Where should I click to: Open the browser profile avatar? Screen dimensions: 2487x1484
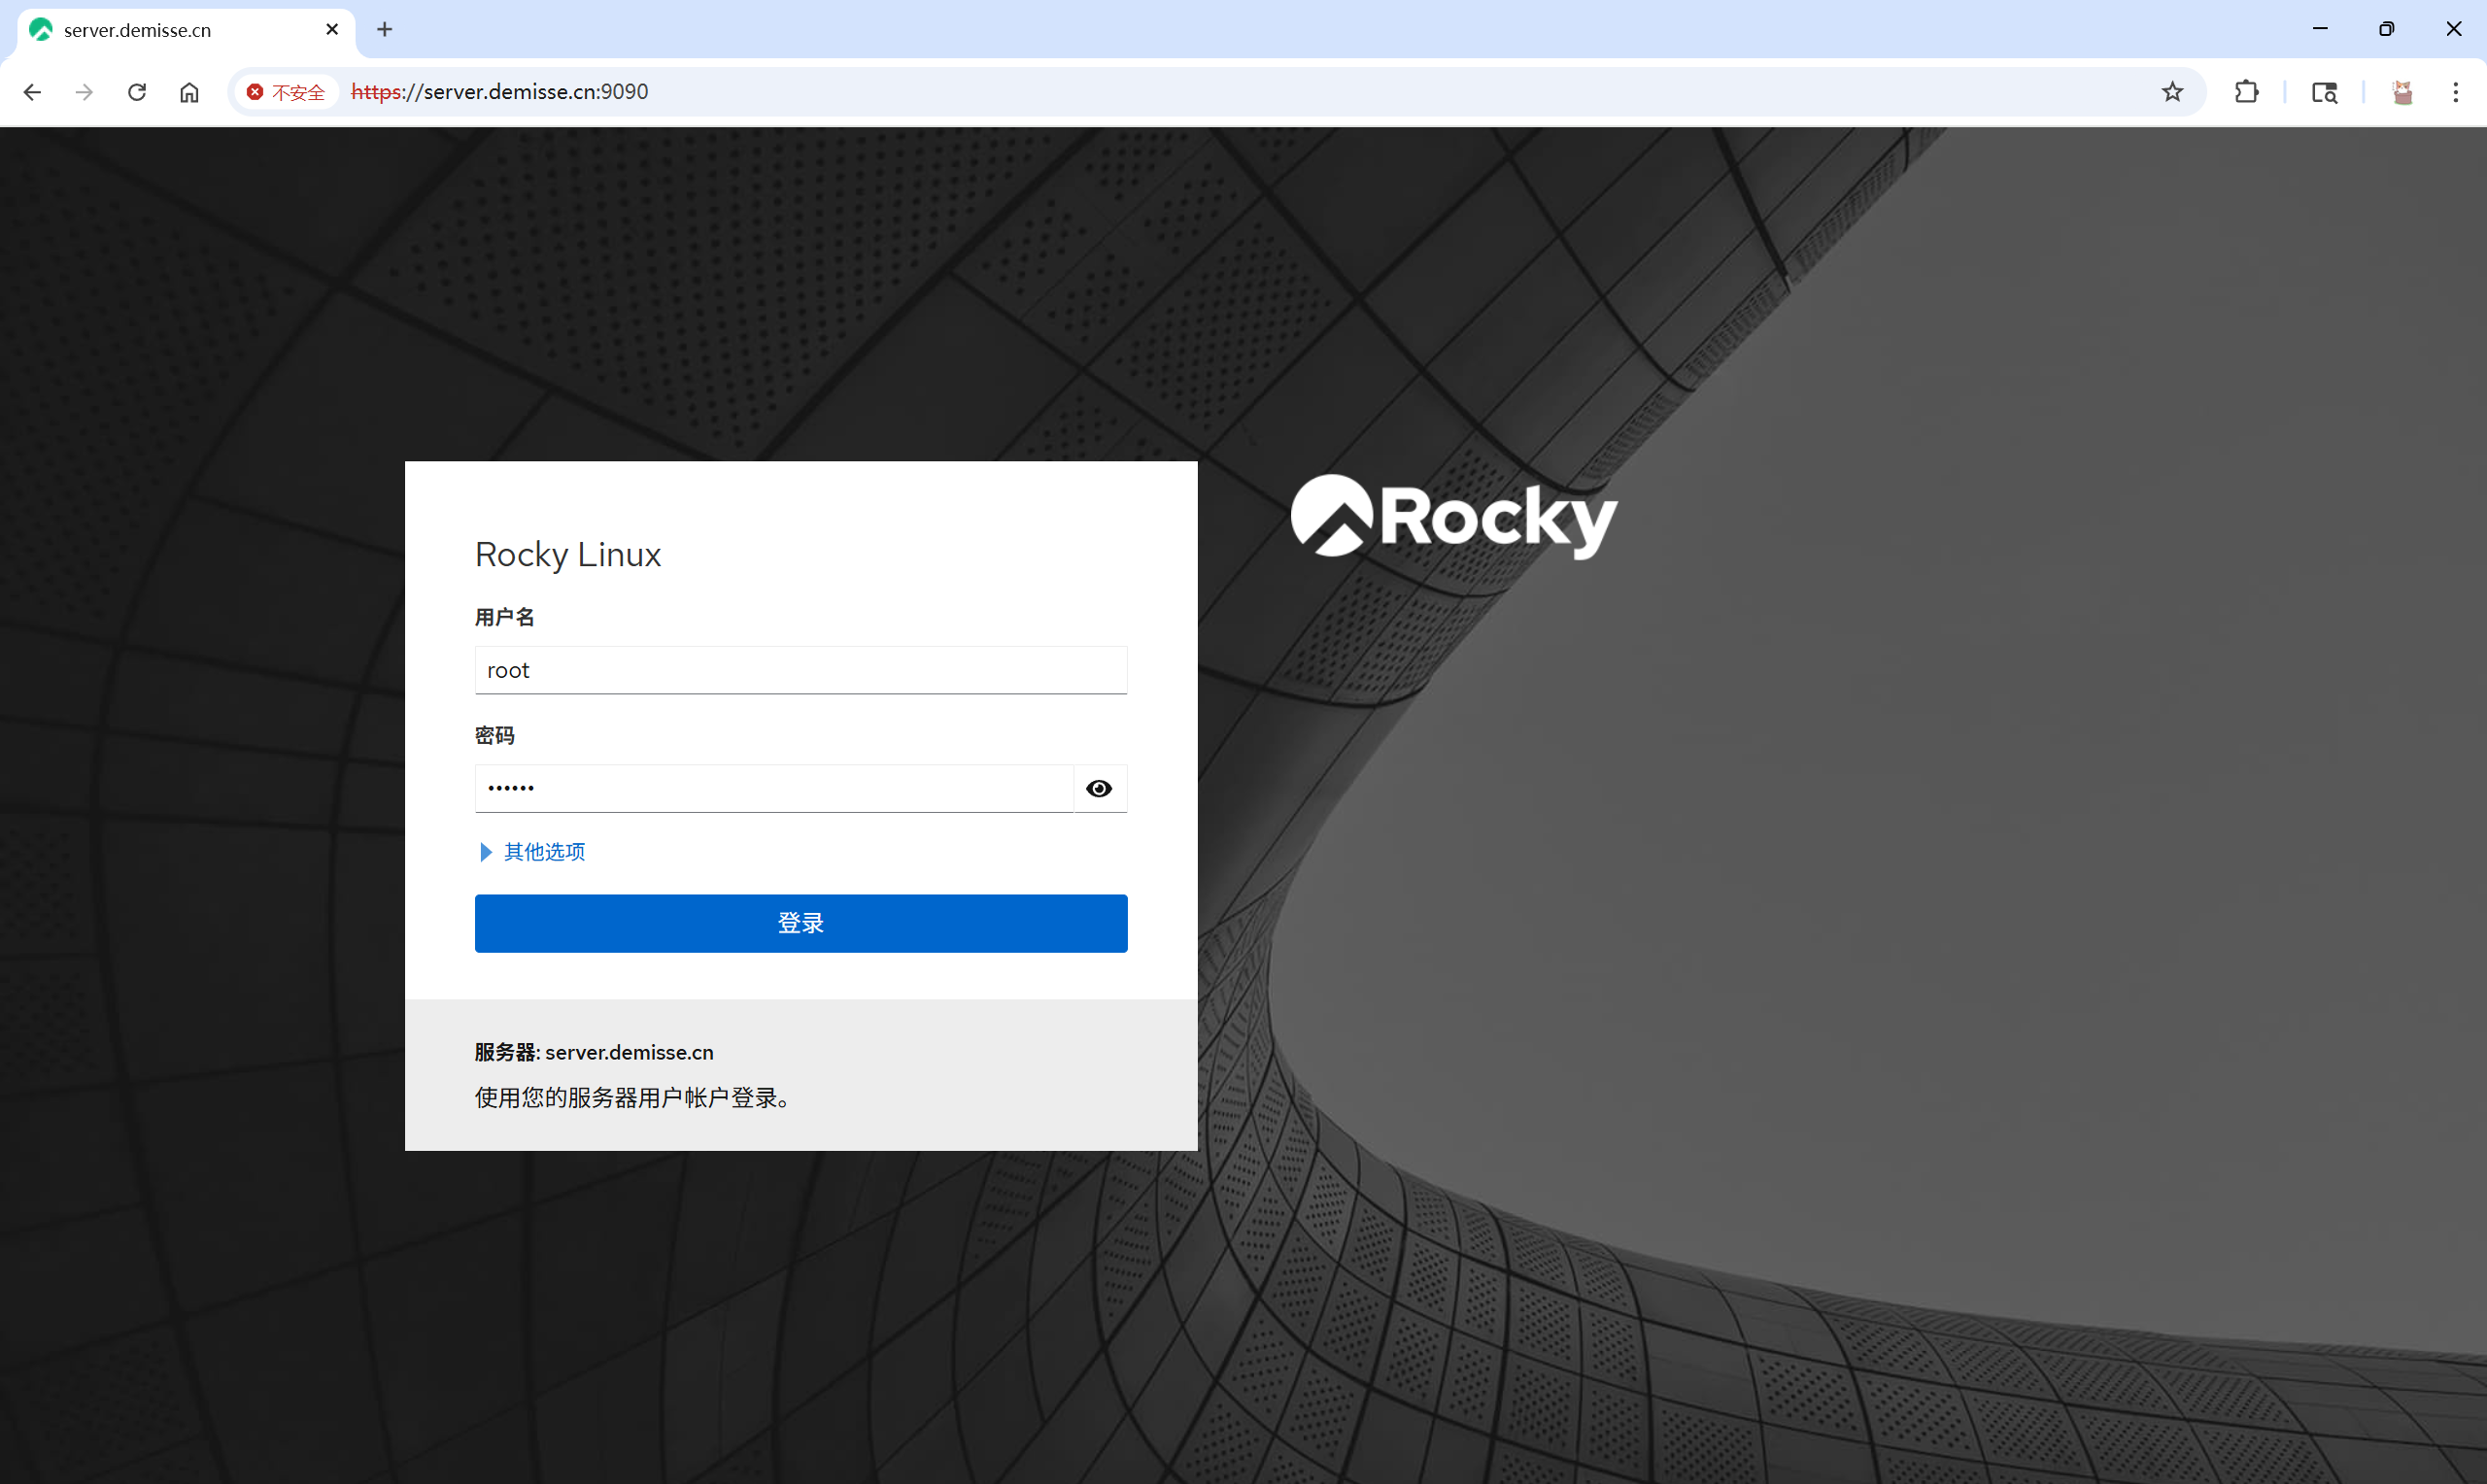point(2402,92)
